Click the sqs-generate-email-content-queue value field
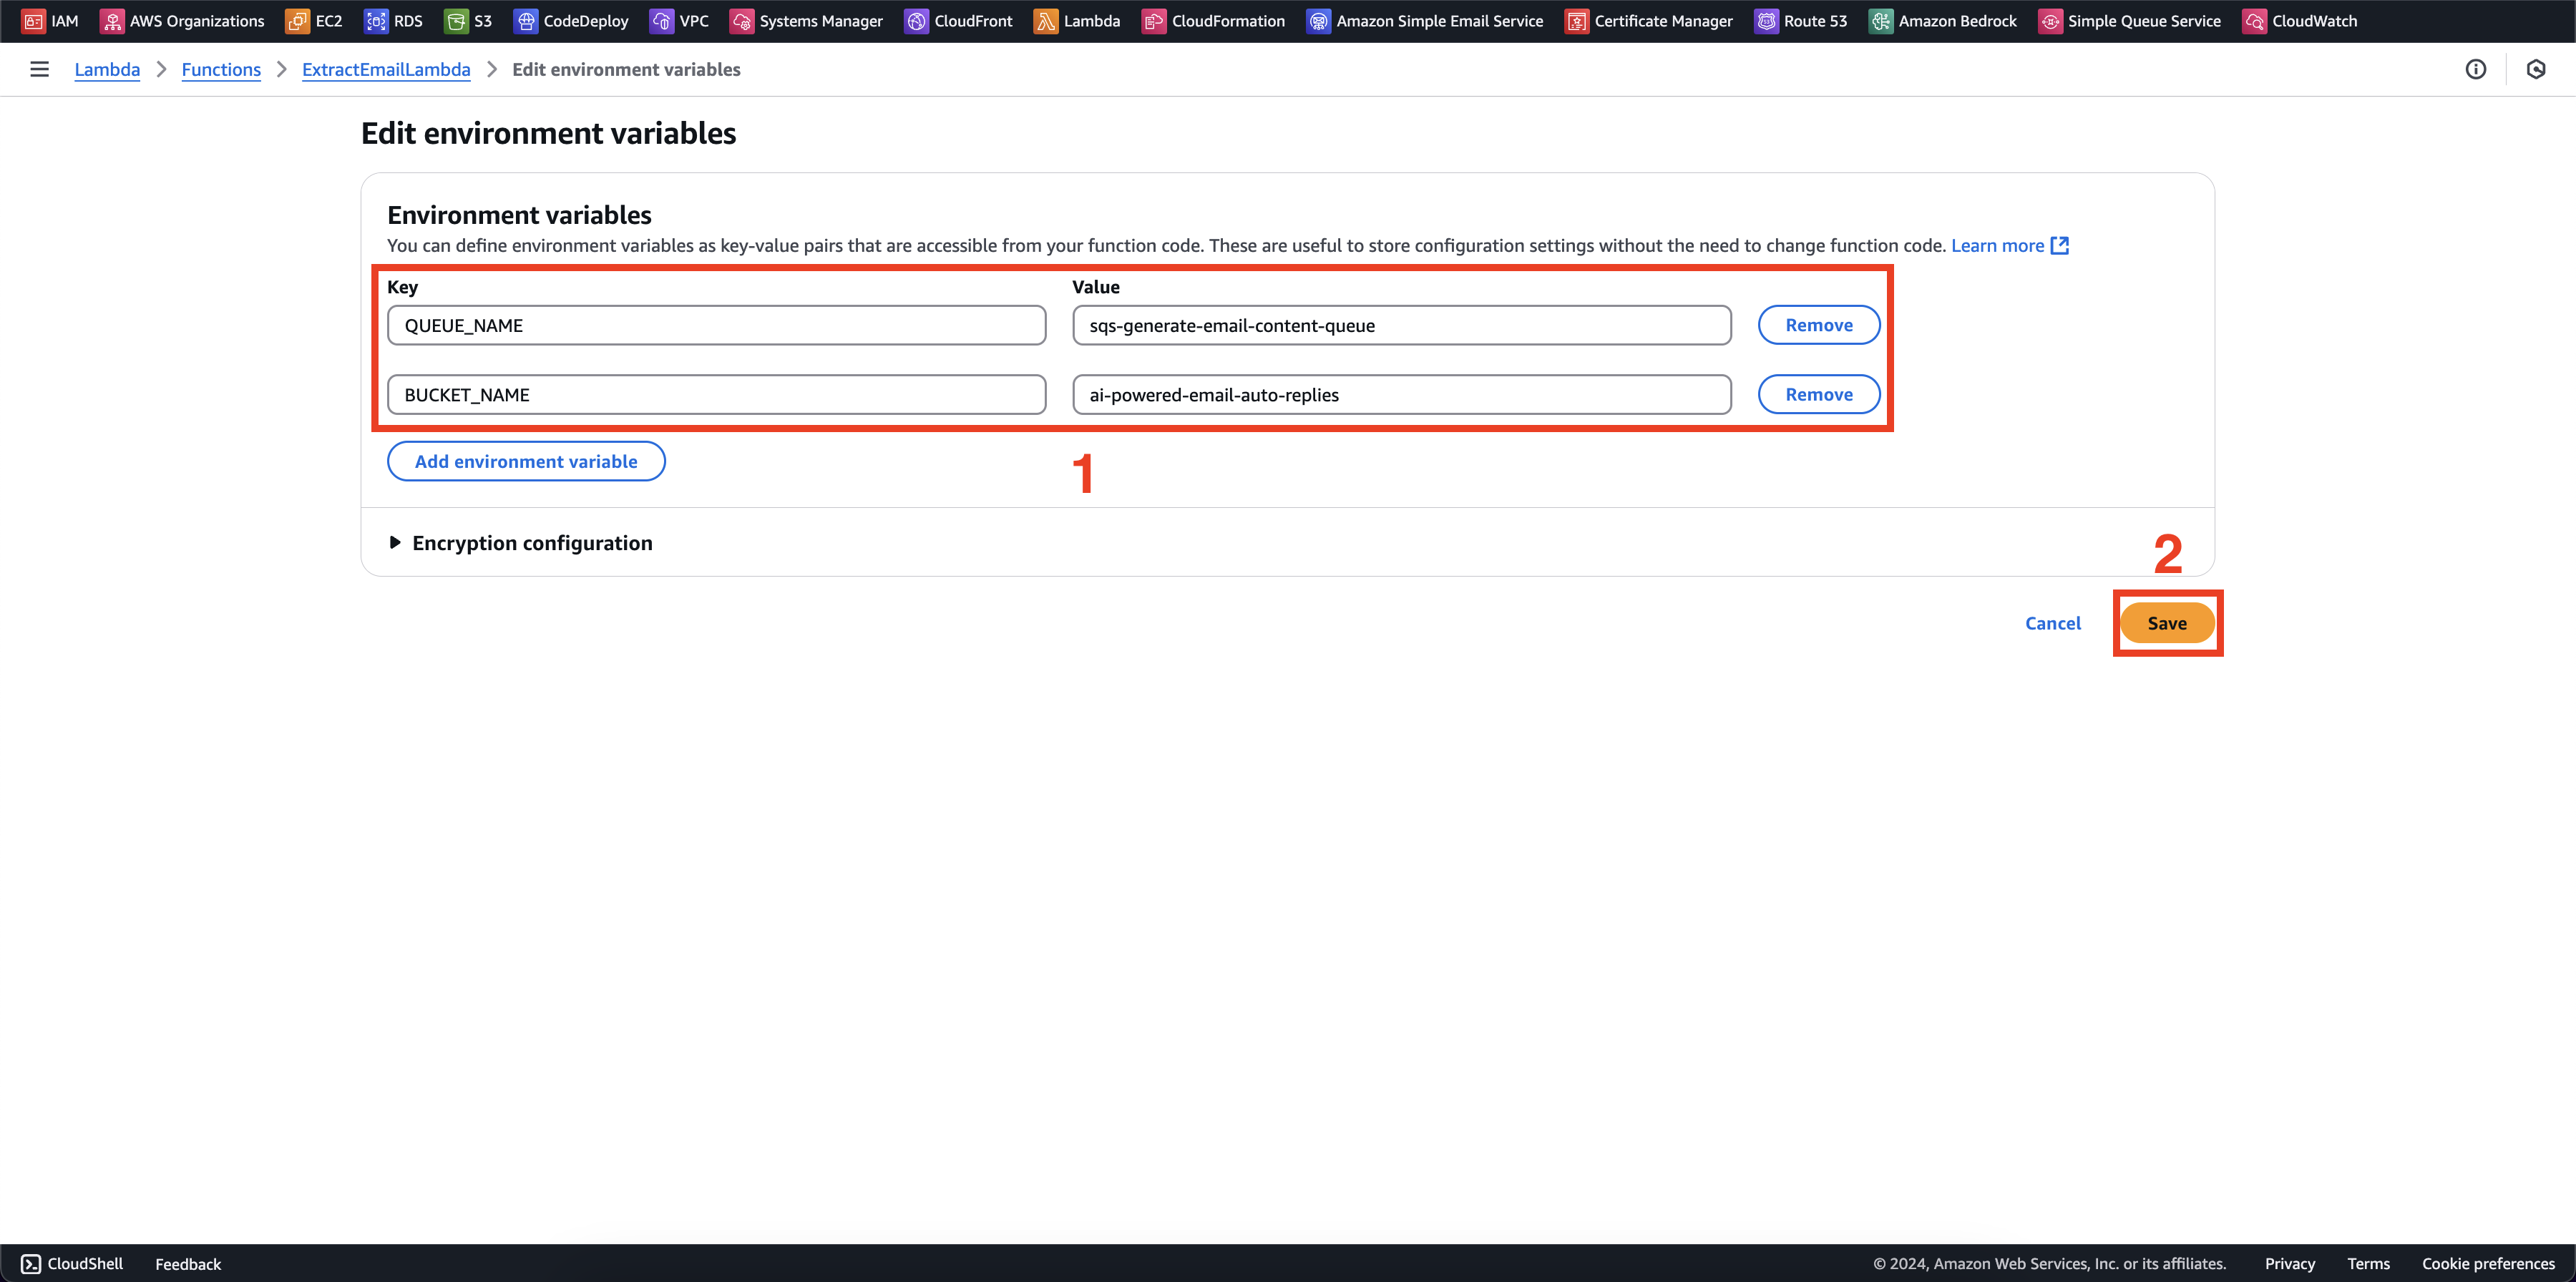 [x=1403, y=323]
